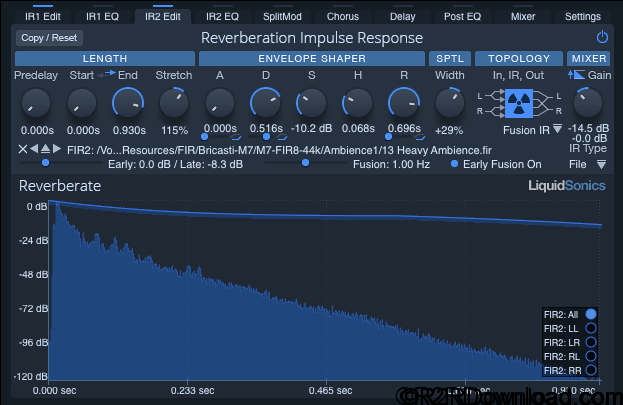
Task: Click the Release (R) knob
Action: (x=404, y=103)
